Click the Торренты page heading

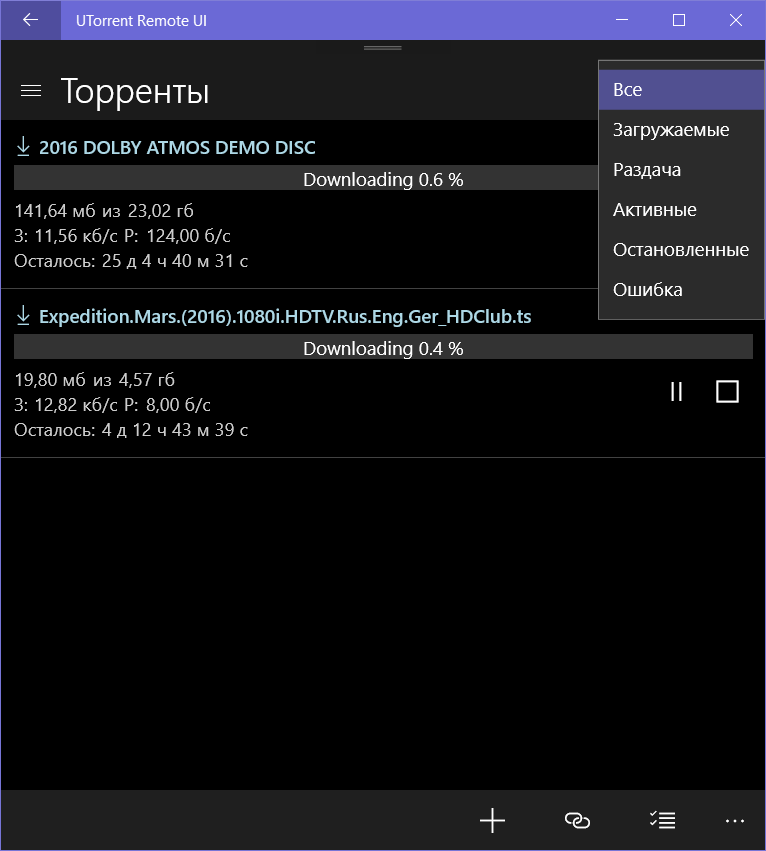(135, 91)
